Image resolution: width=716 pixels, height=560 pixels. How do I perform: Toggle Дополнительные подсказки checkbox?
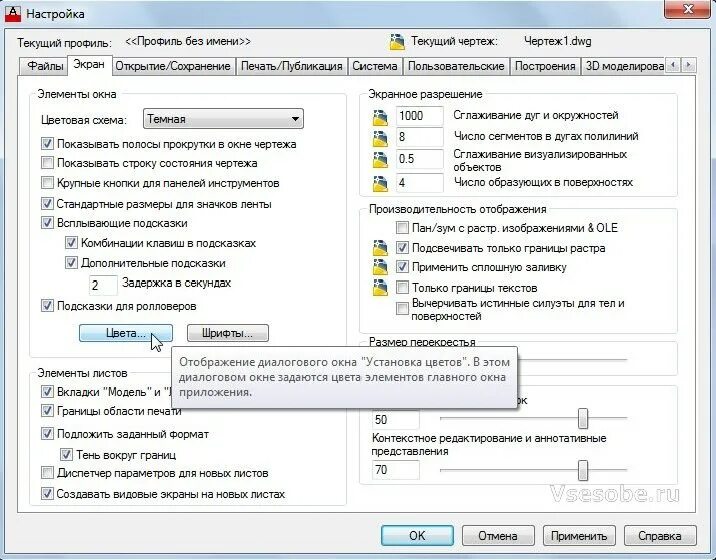71,263
